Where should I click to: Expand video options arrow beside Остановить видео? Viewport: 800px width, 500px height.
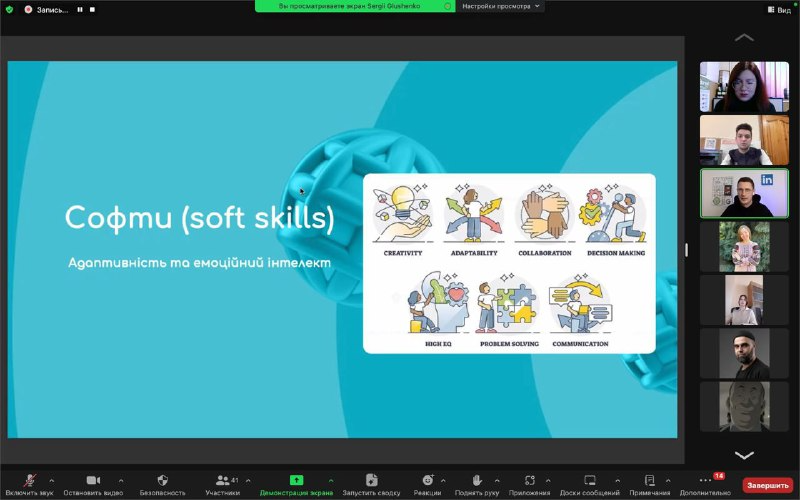[x=121, y=480]
